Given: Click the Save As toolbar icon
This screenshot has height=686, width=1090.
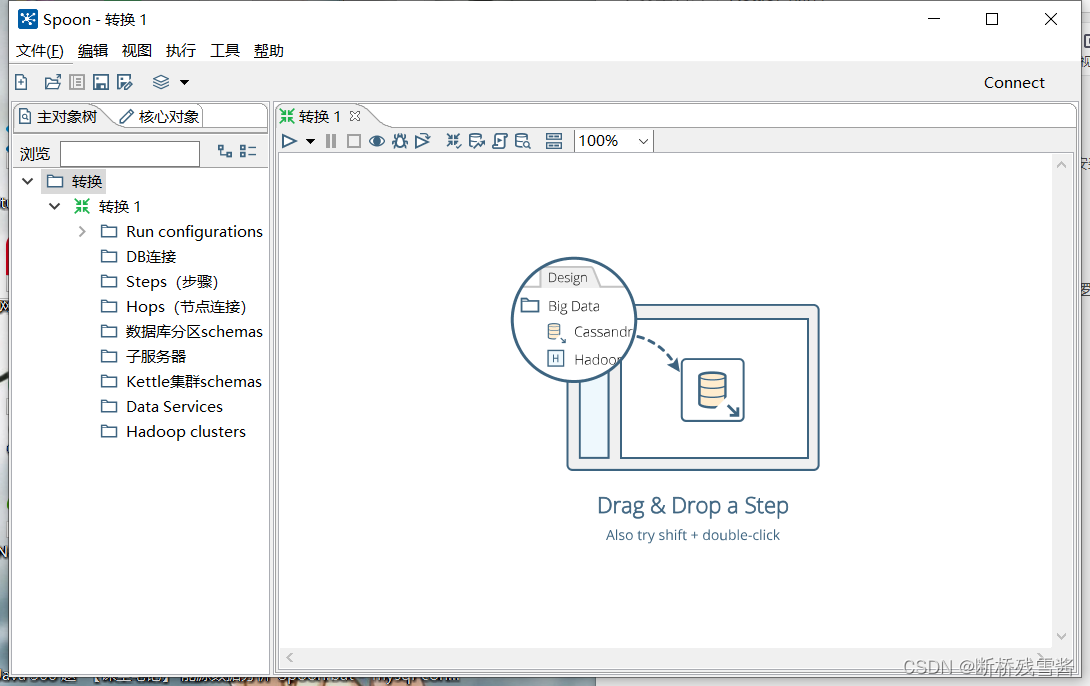Looking at the screenshot, I should 124,82.
